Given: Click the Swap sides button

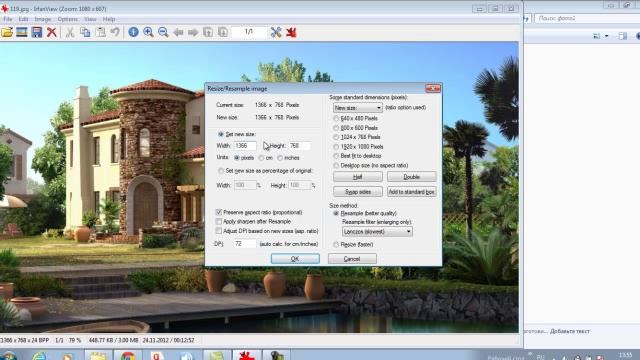Looking at the screenshot, I should pyautogui.click(x=358, y=192).
